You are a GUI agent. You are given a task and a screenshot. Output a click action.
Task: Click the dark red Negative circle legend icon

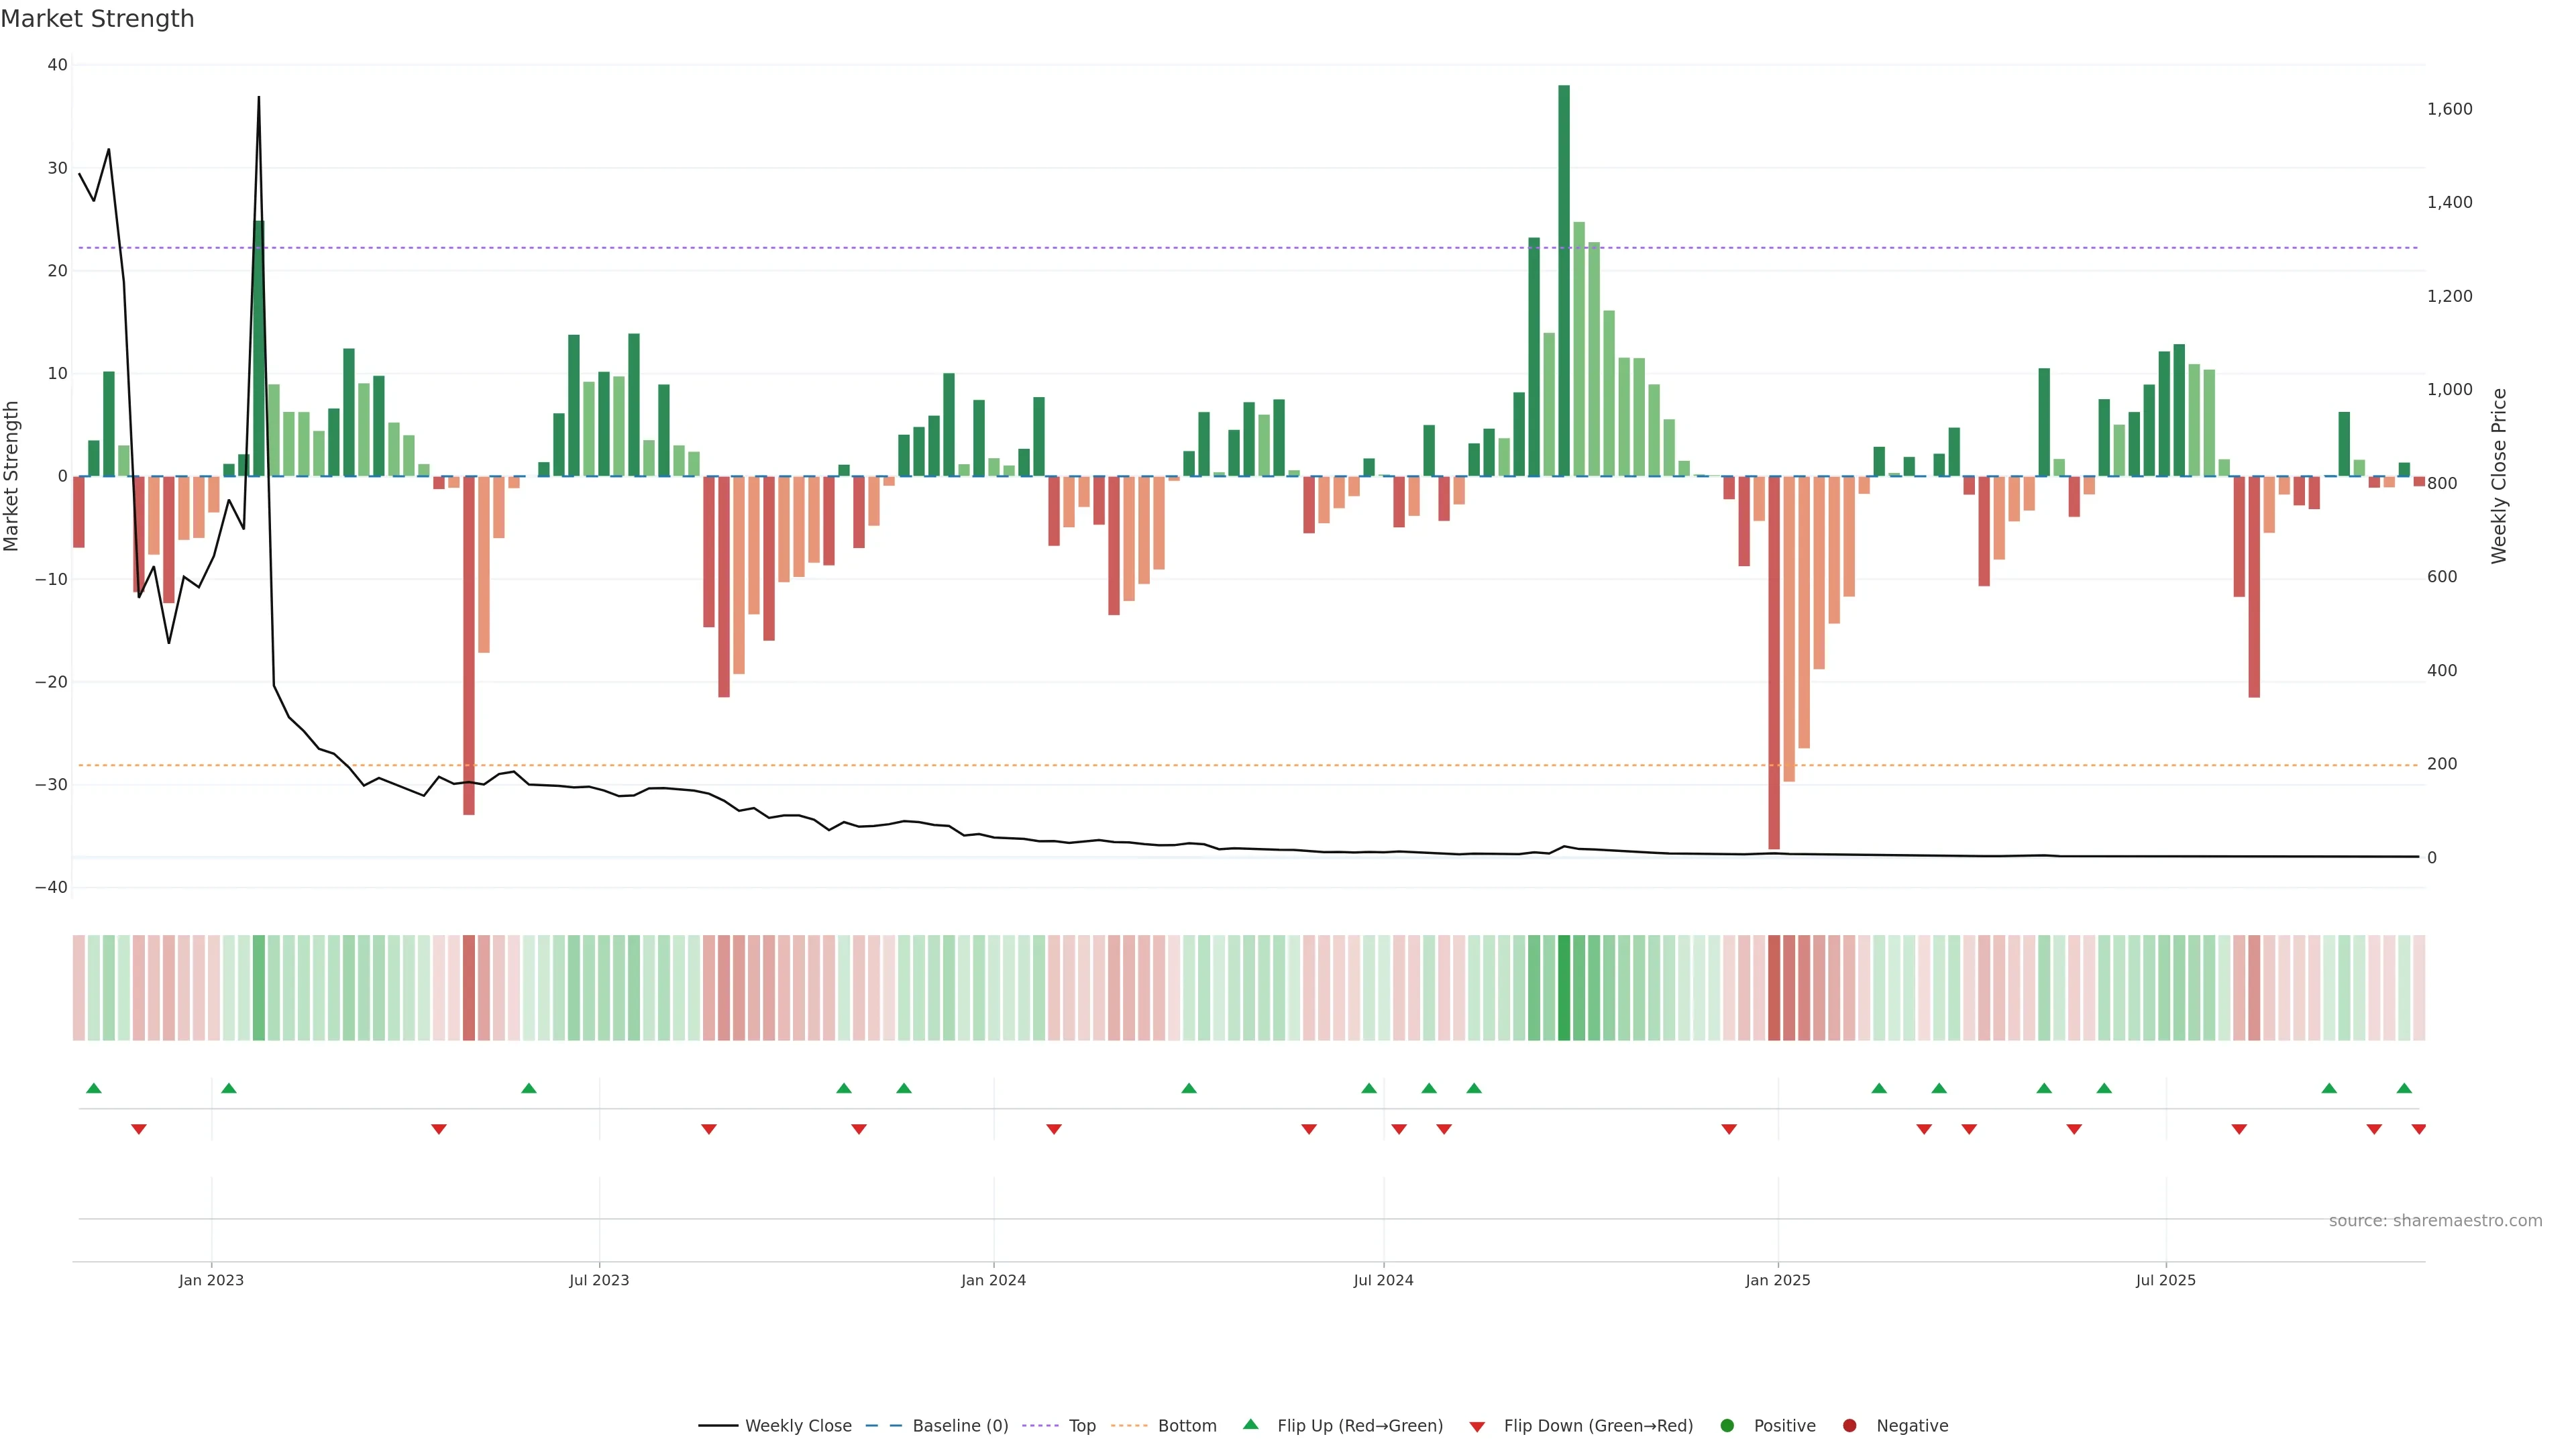pos(1849,1425)
